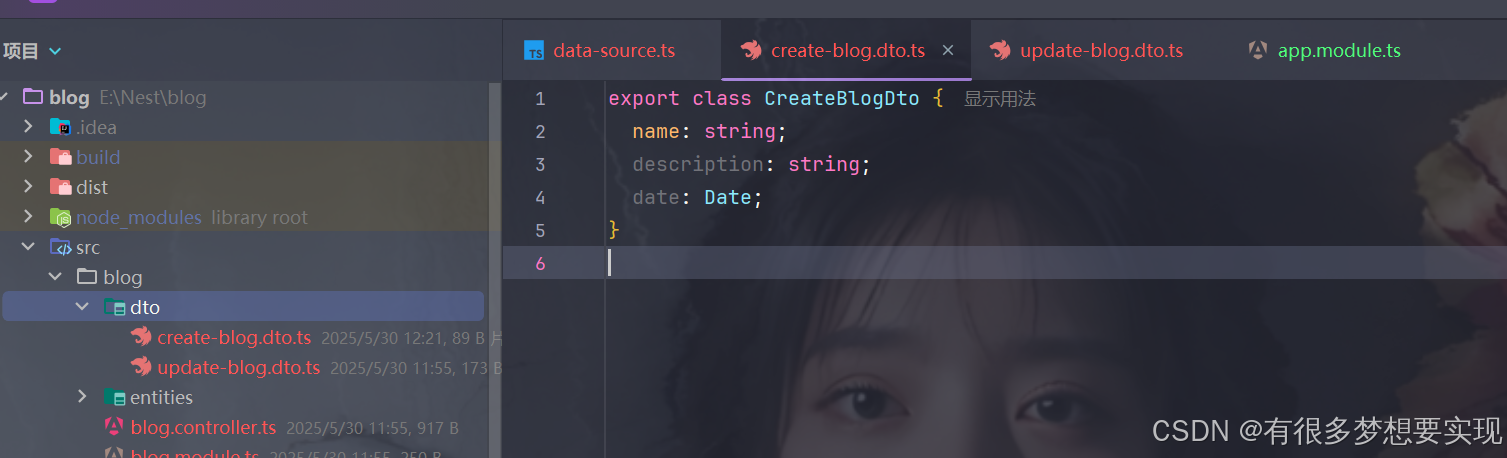Open blog.controller.ts in the project tree

203,427
